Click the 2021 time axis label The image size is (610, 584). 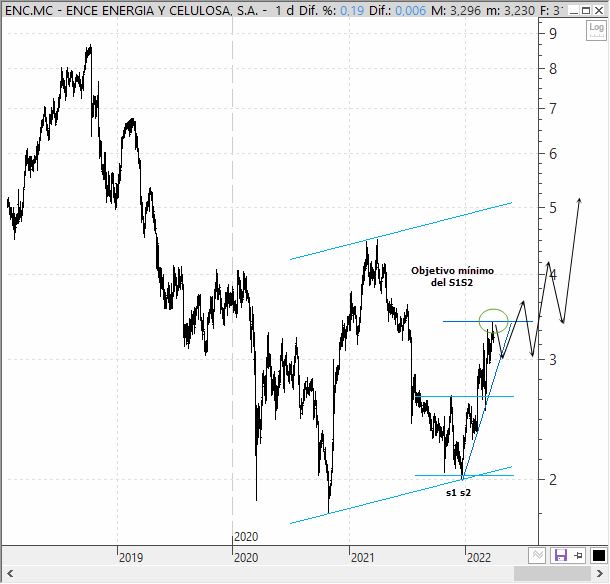363,558
